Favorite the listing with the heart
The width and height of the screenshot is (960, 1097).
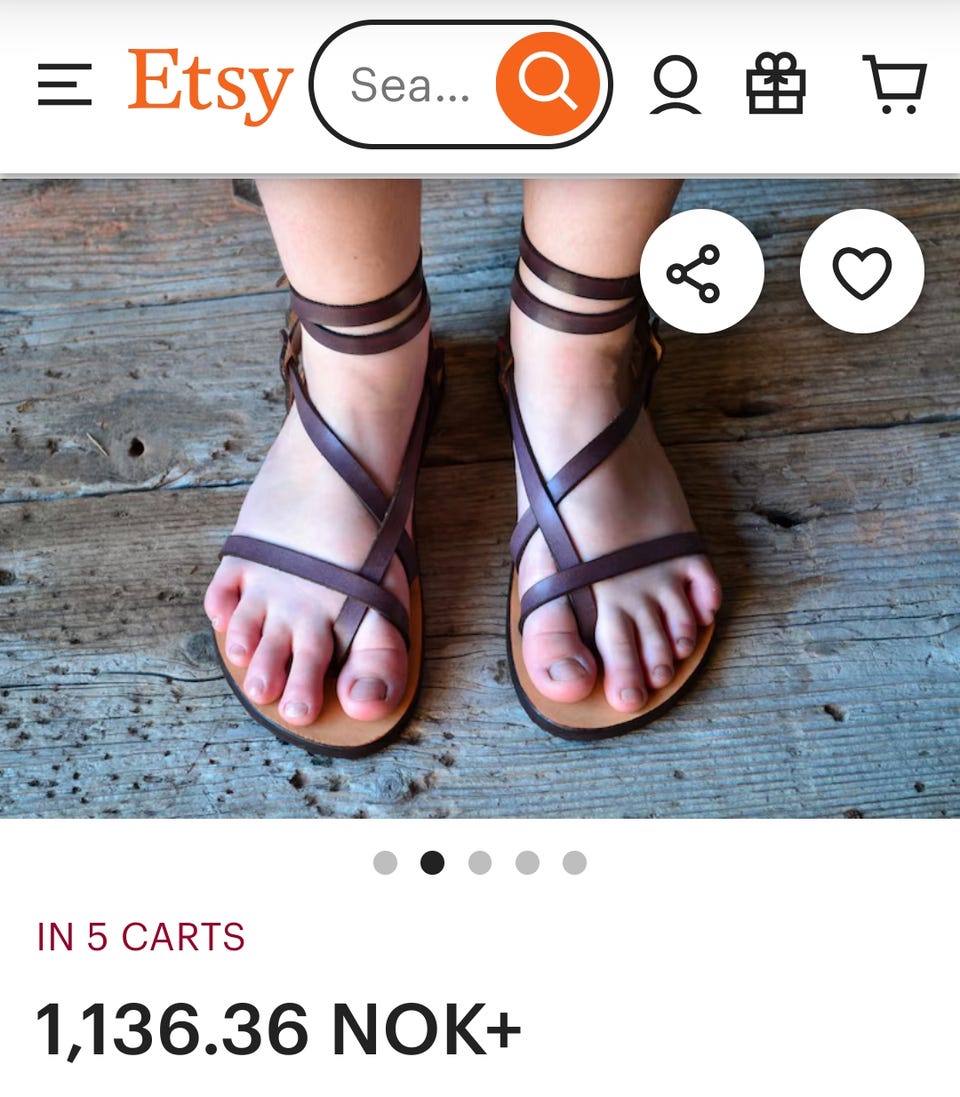861,271
